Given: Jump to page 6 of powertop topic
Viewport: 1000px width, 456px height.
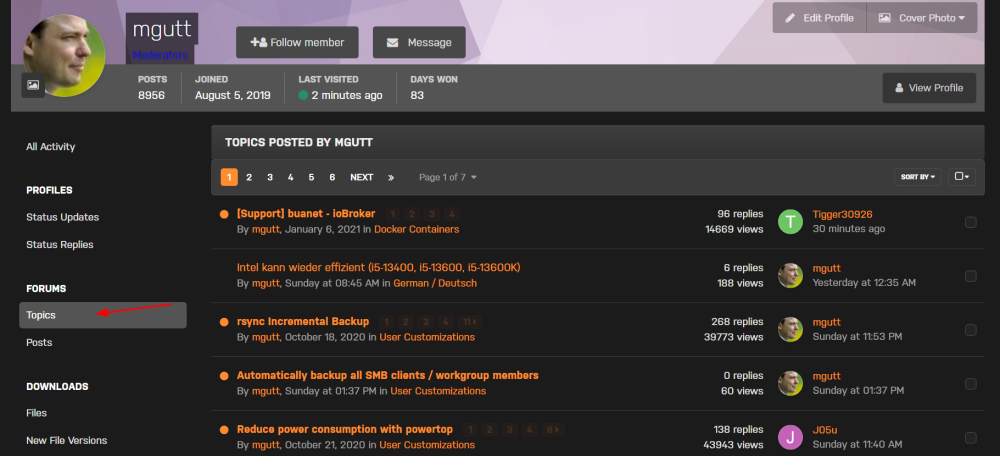Looking at the screenshot, I should pyautogui.click(x=552, y=430).
